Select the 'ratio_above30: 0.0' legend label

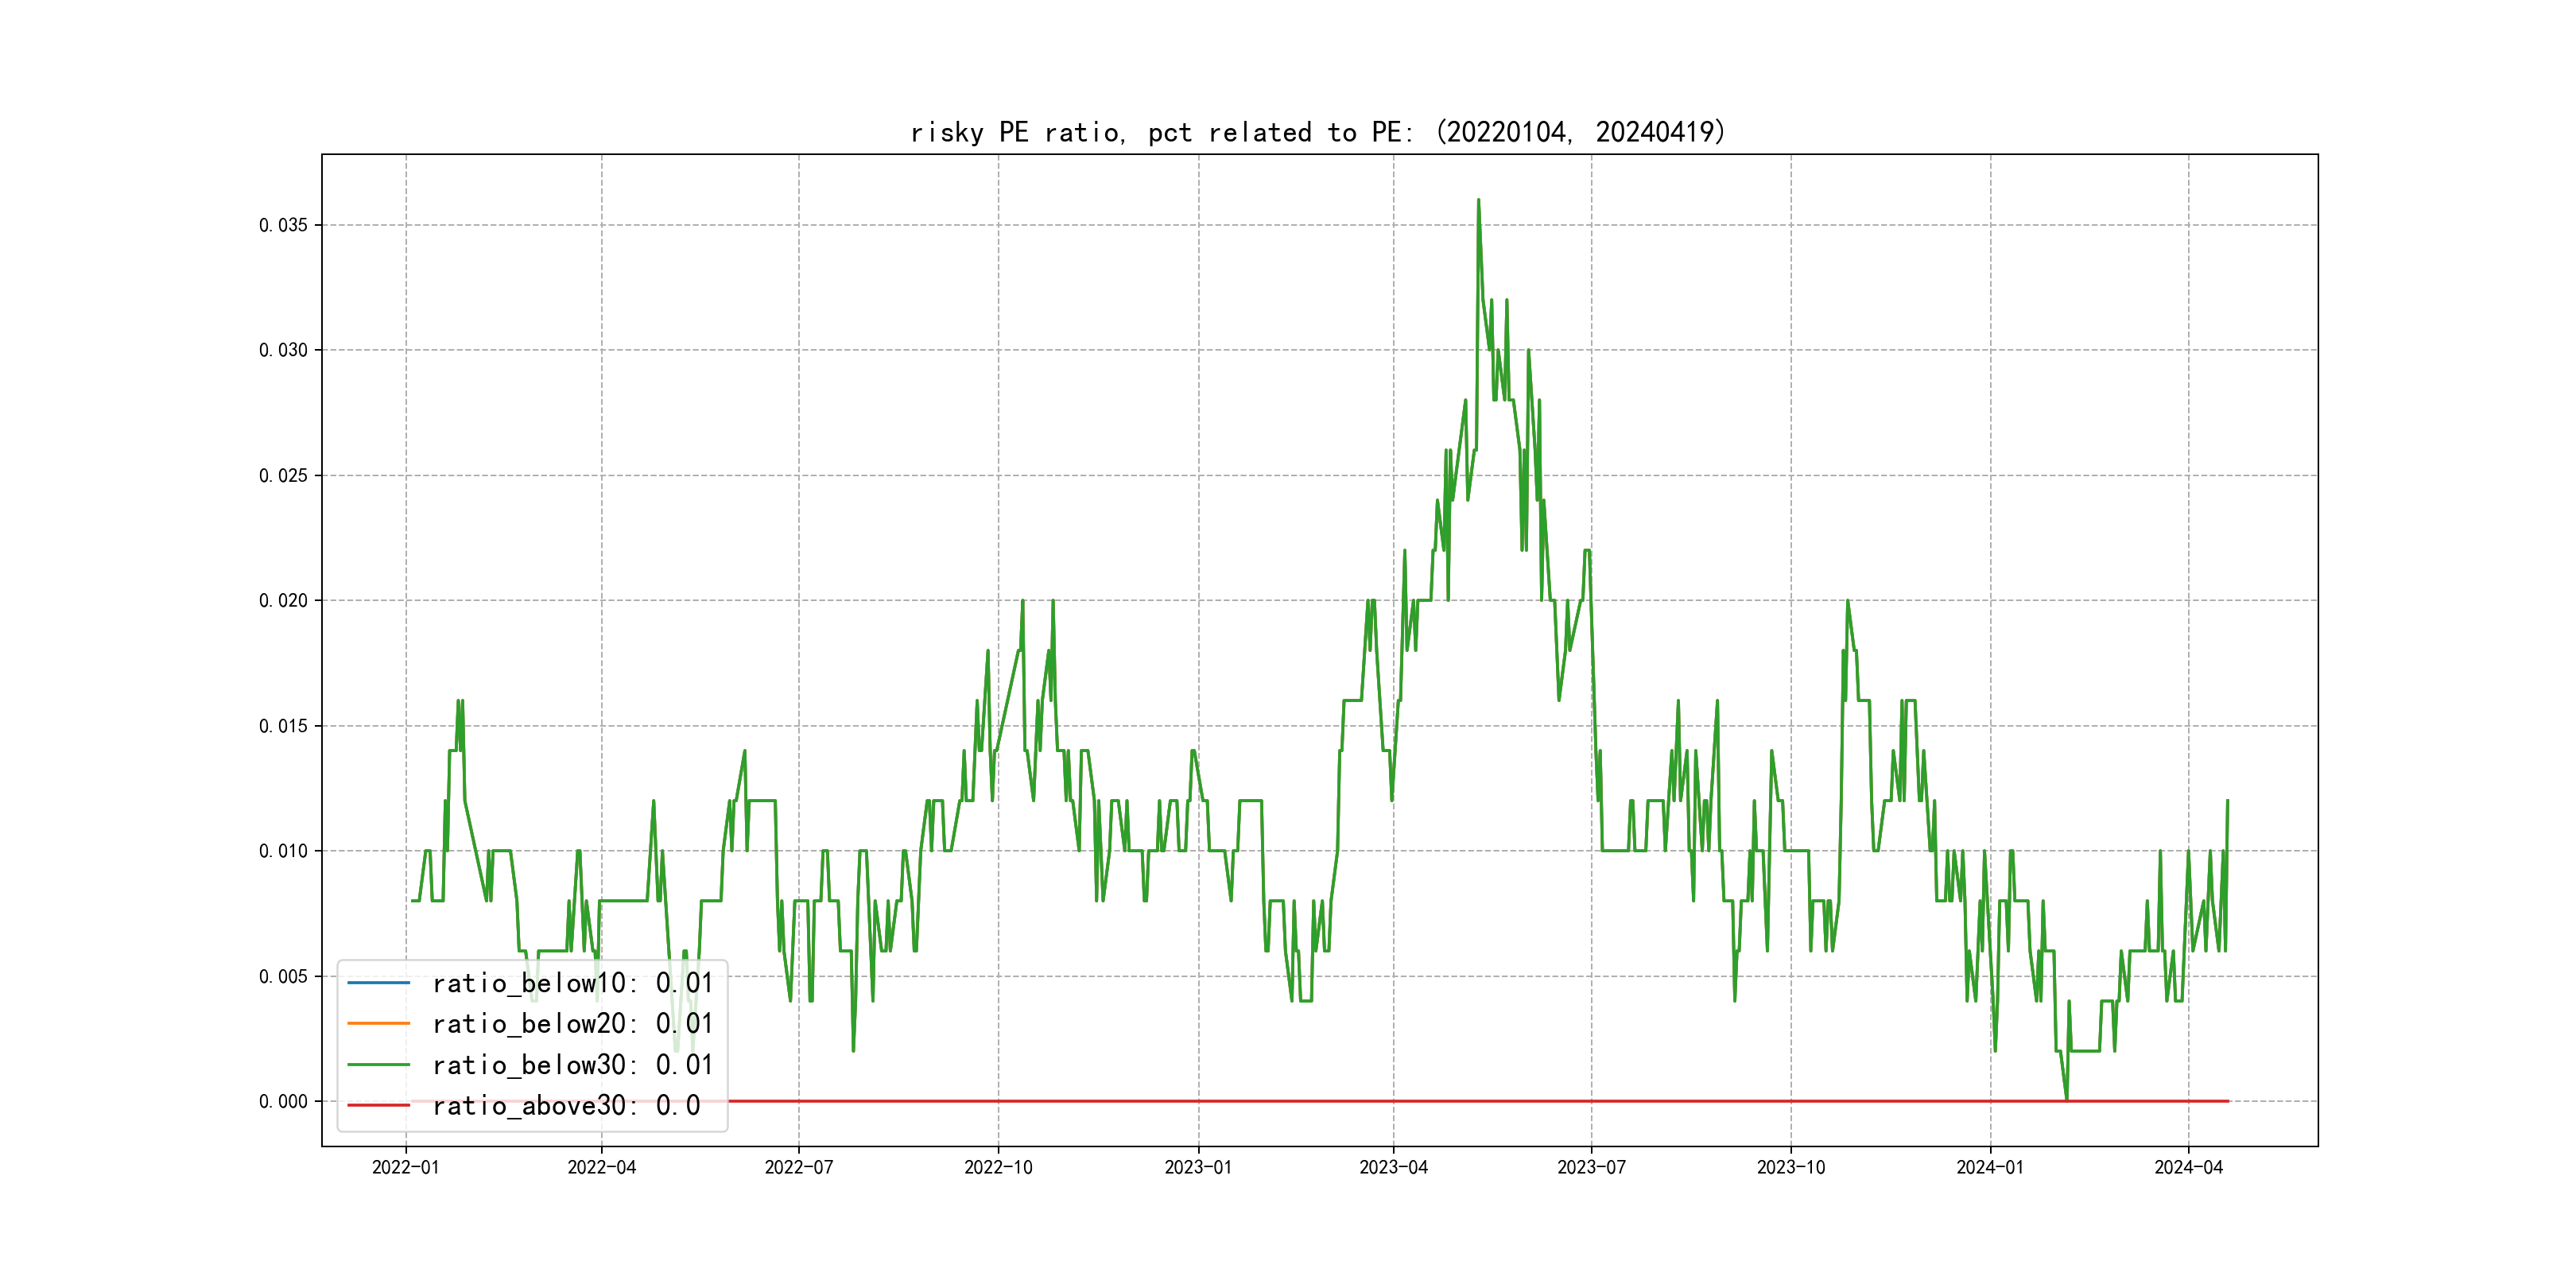[x=566, y=1106]
